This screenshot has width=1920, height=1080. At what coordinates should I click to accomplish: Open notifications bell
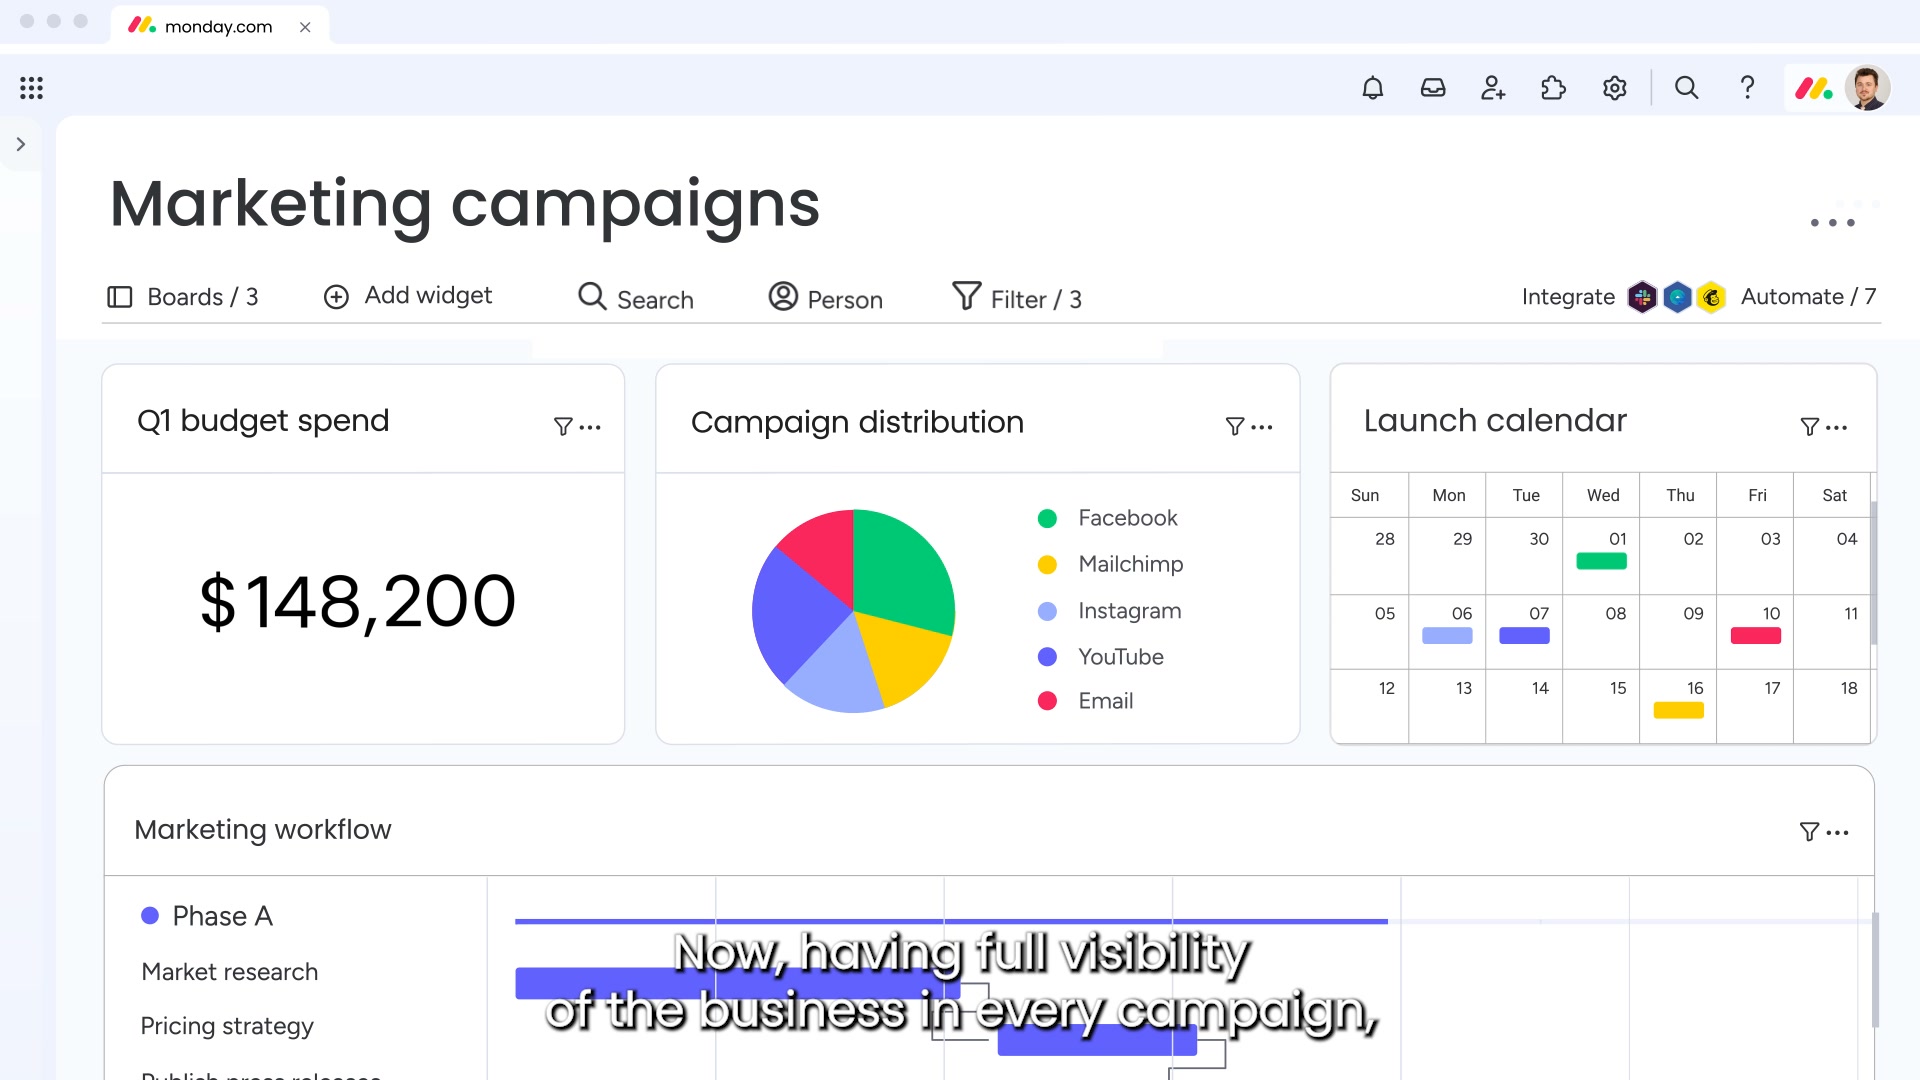click(x=1373, y=88)
